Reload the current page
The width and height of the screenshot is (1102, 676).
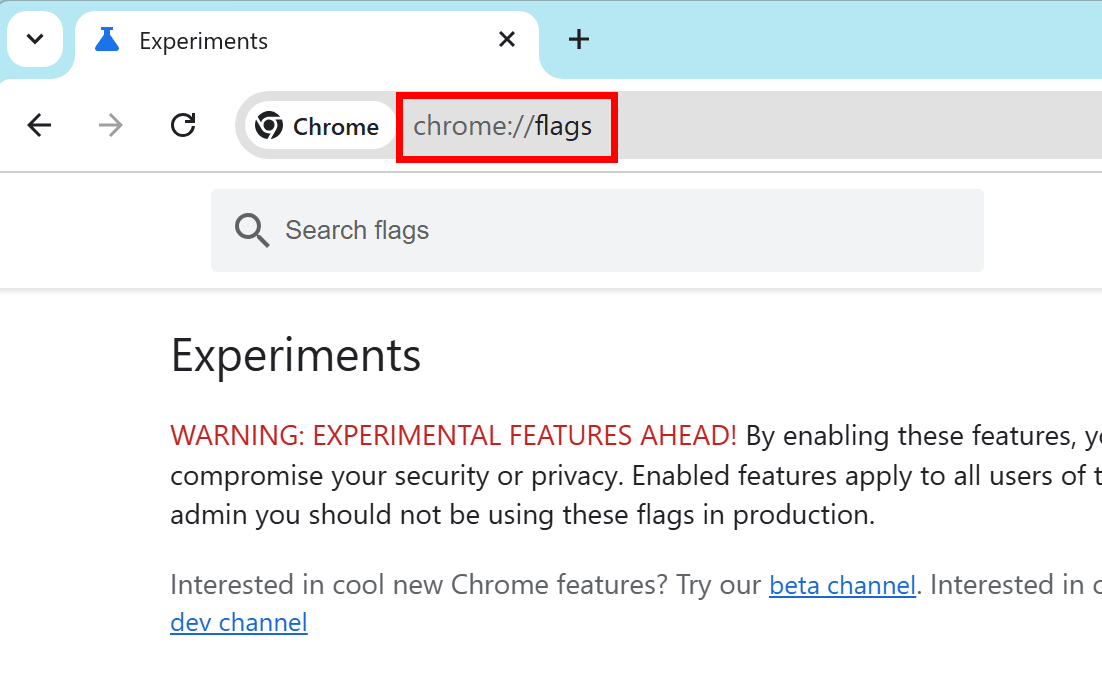183,126
